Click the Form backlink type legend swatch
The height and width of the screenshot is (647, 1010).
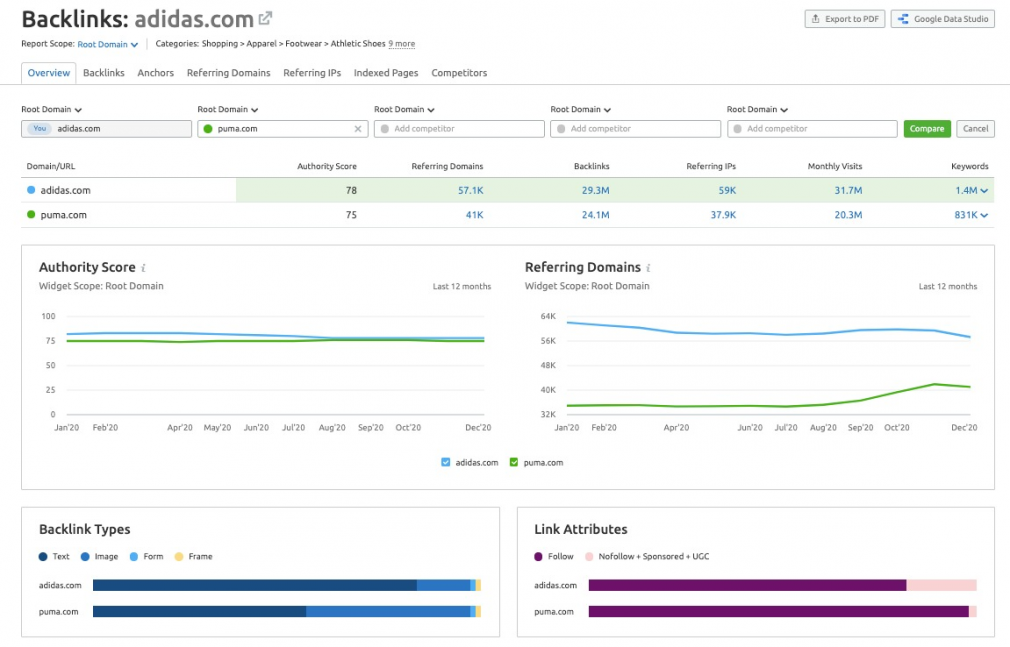click(134, 557)
